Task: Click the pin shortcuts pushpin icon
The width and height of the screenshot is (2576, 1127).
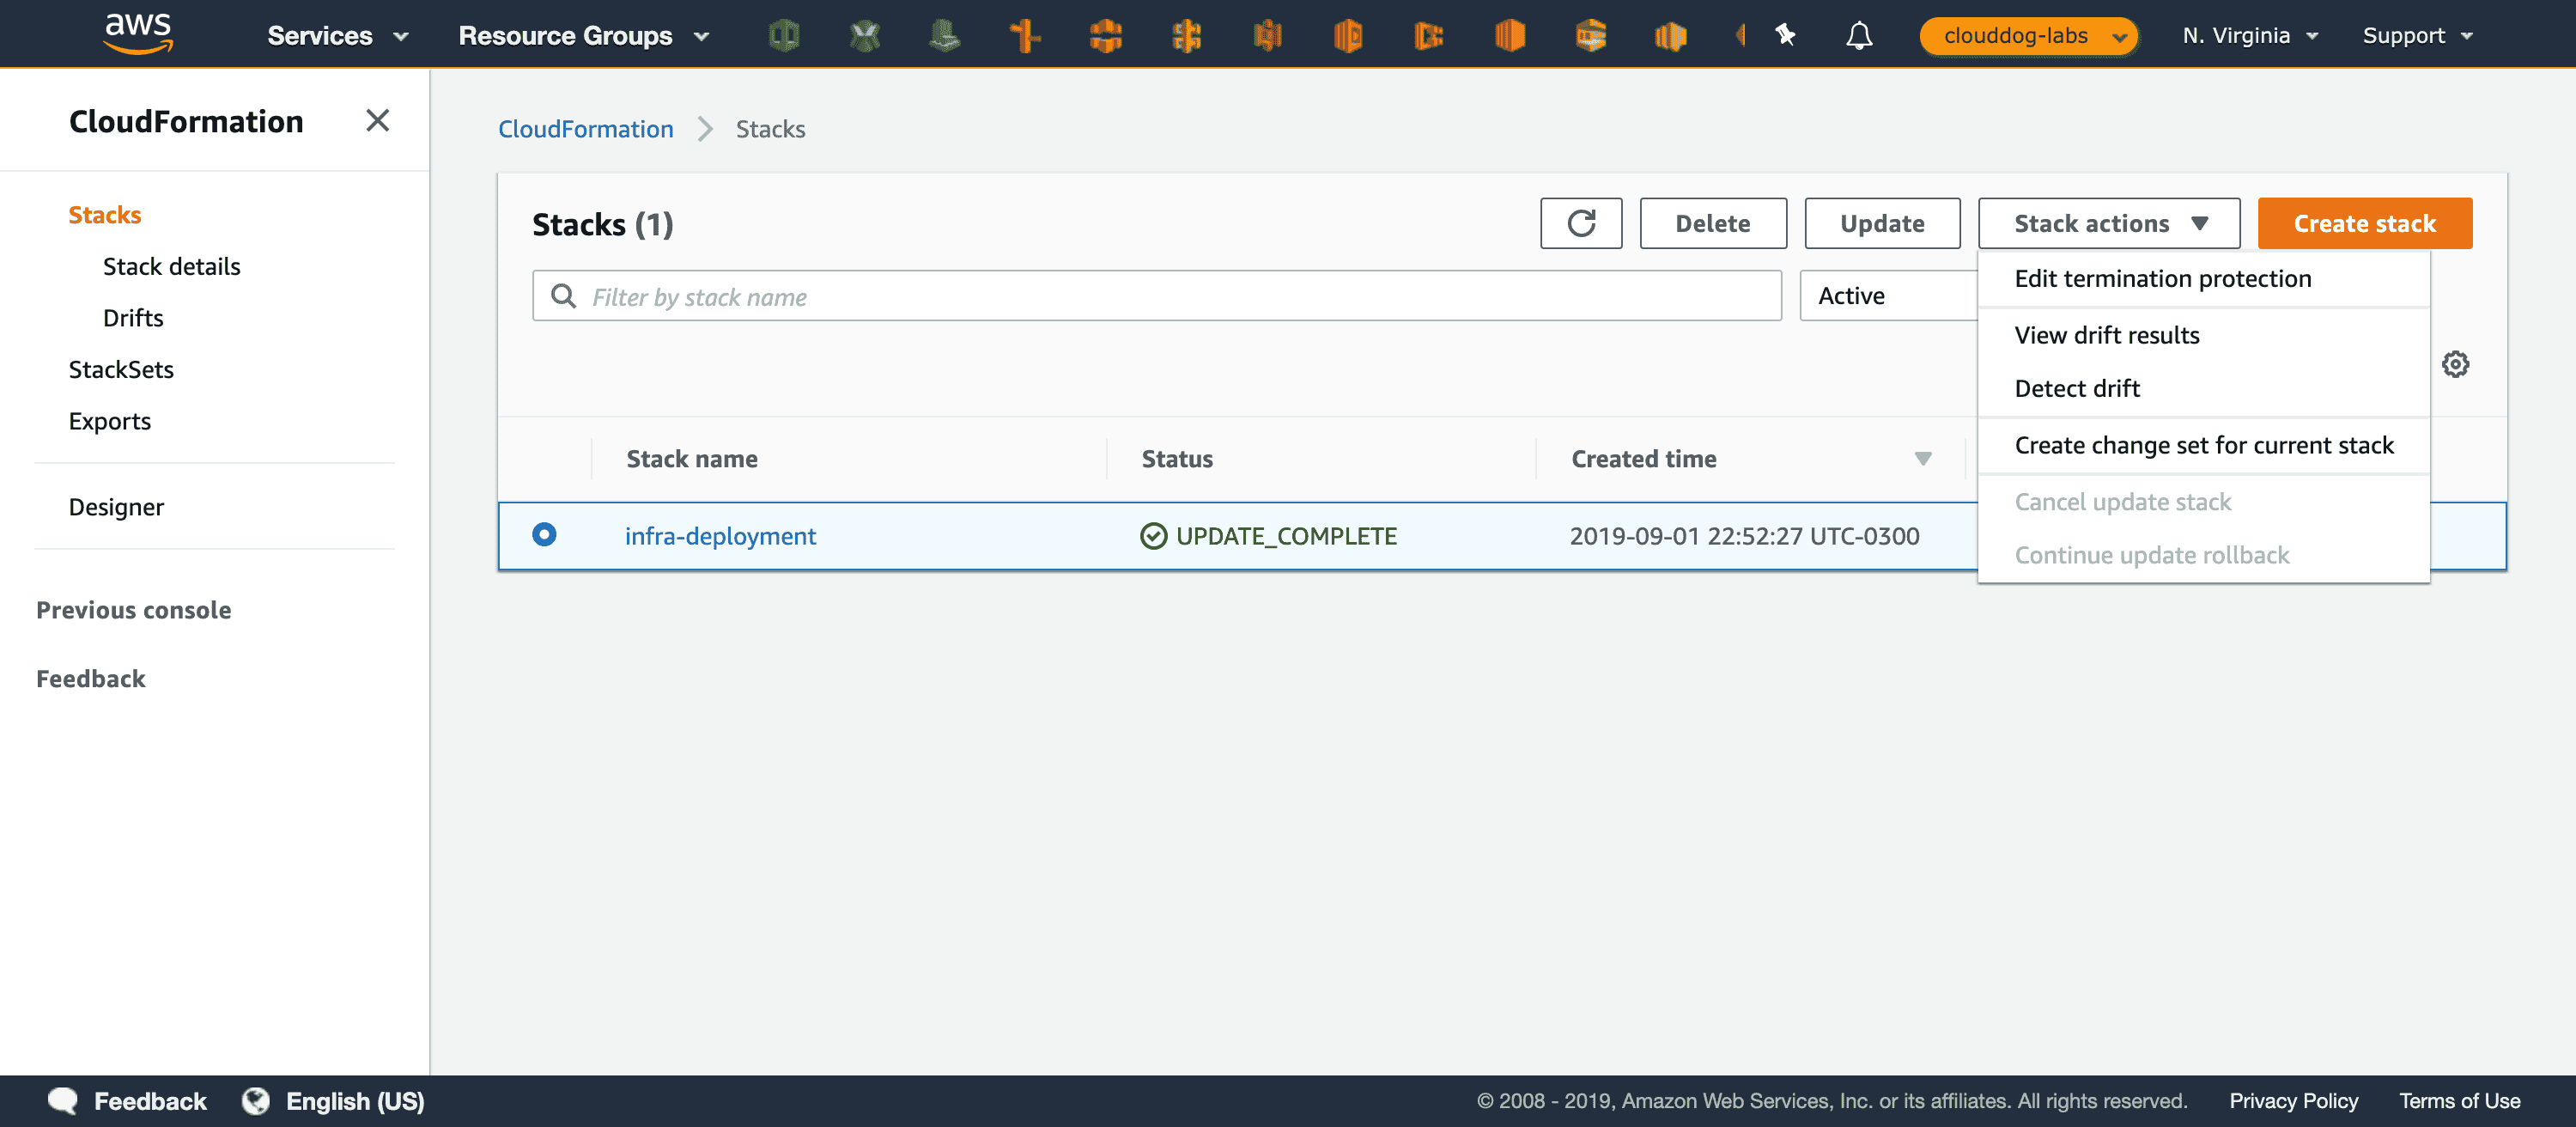Action: pyautogui.click(x=1785, y=36)
